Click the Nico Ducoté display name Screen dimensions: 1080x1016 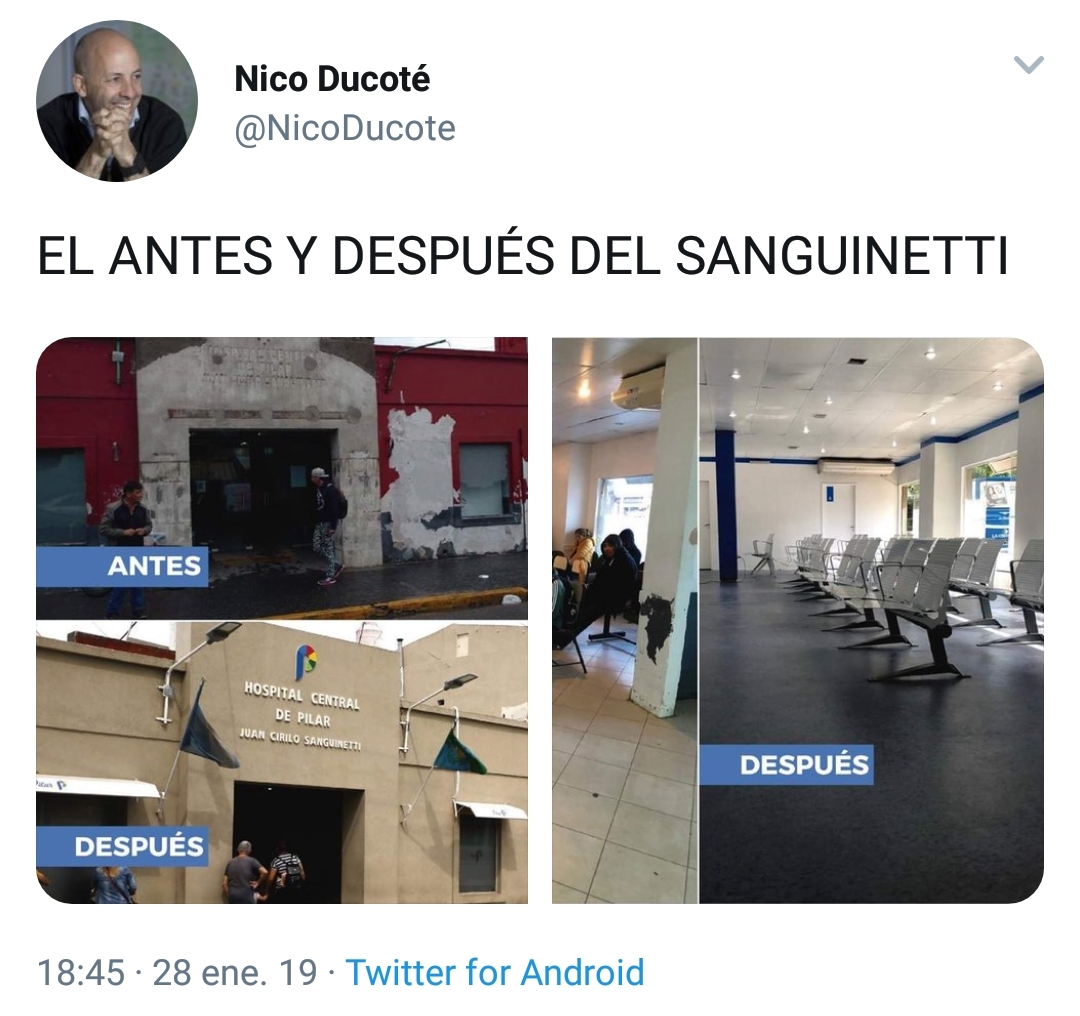tap(332, 79)
